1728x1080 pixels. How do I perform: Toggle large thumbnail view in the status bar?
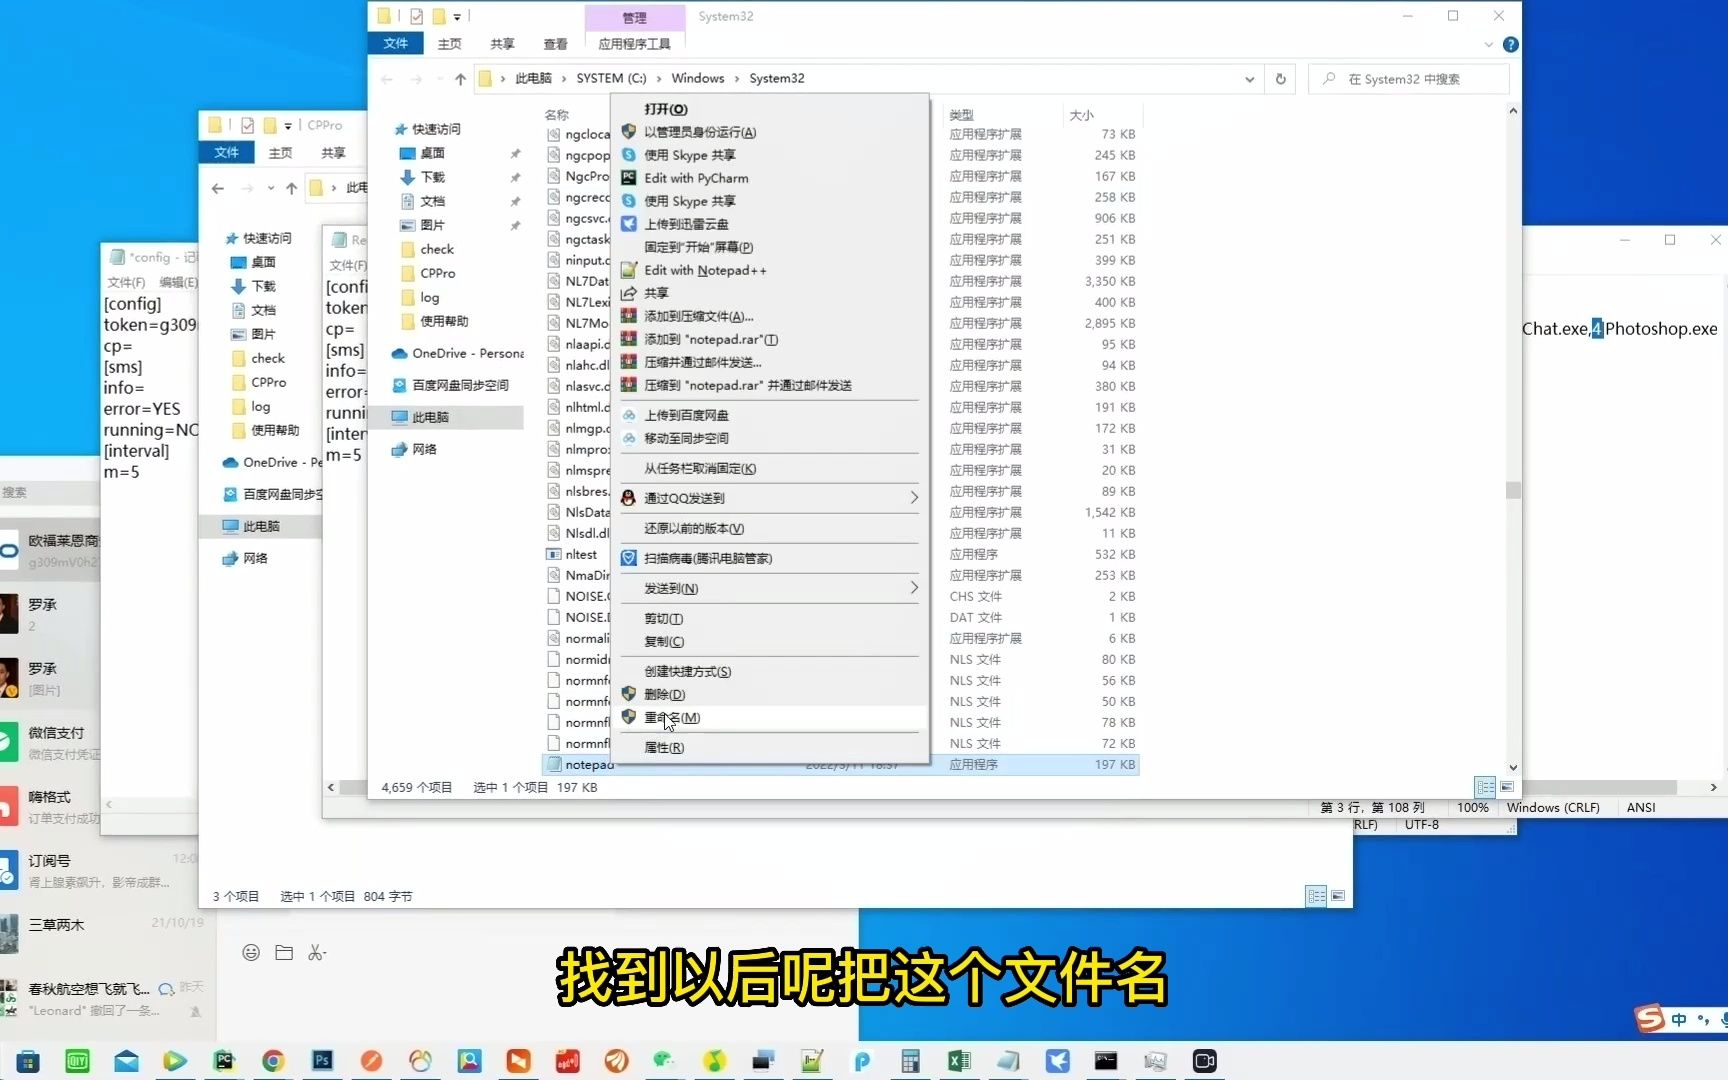[x=1507, y=787]
